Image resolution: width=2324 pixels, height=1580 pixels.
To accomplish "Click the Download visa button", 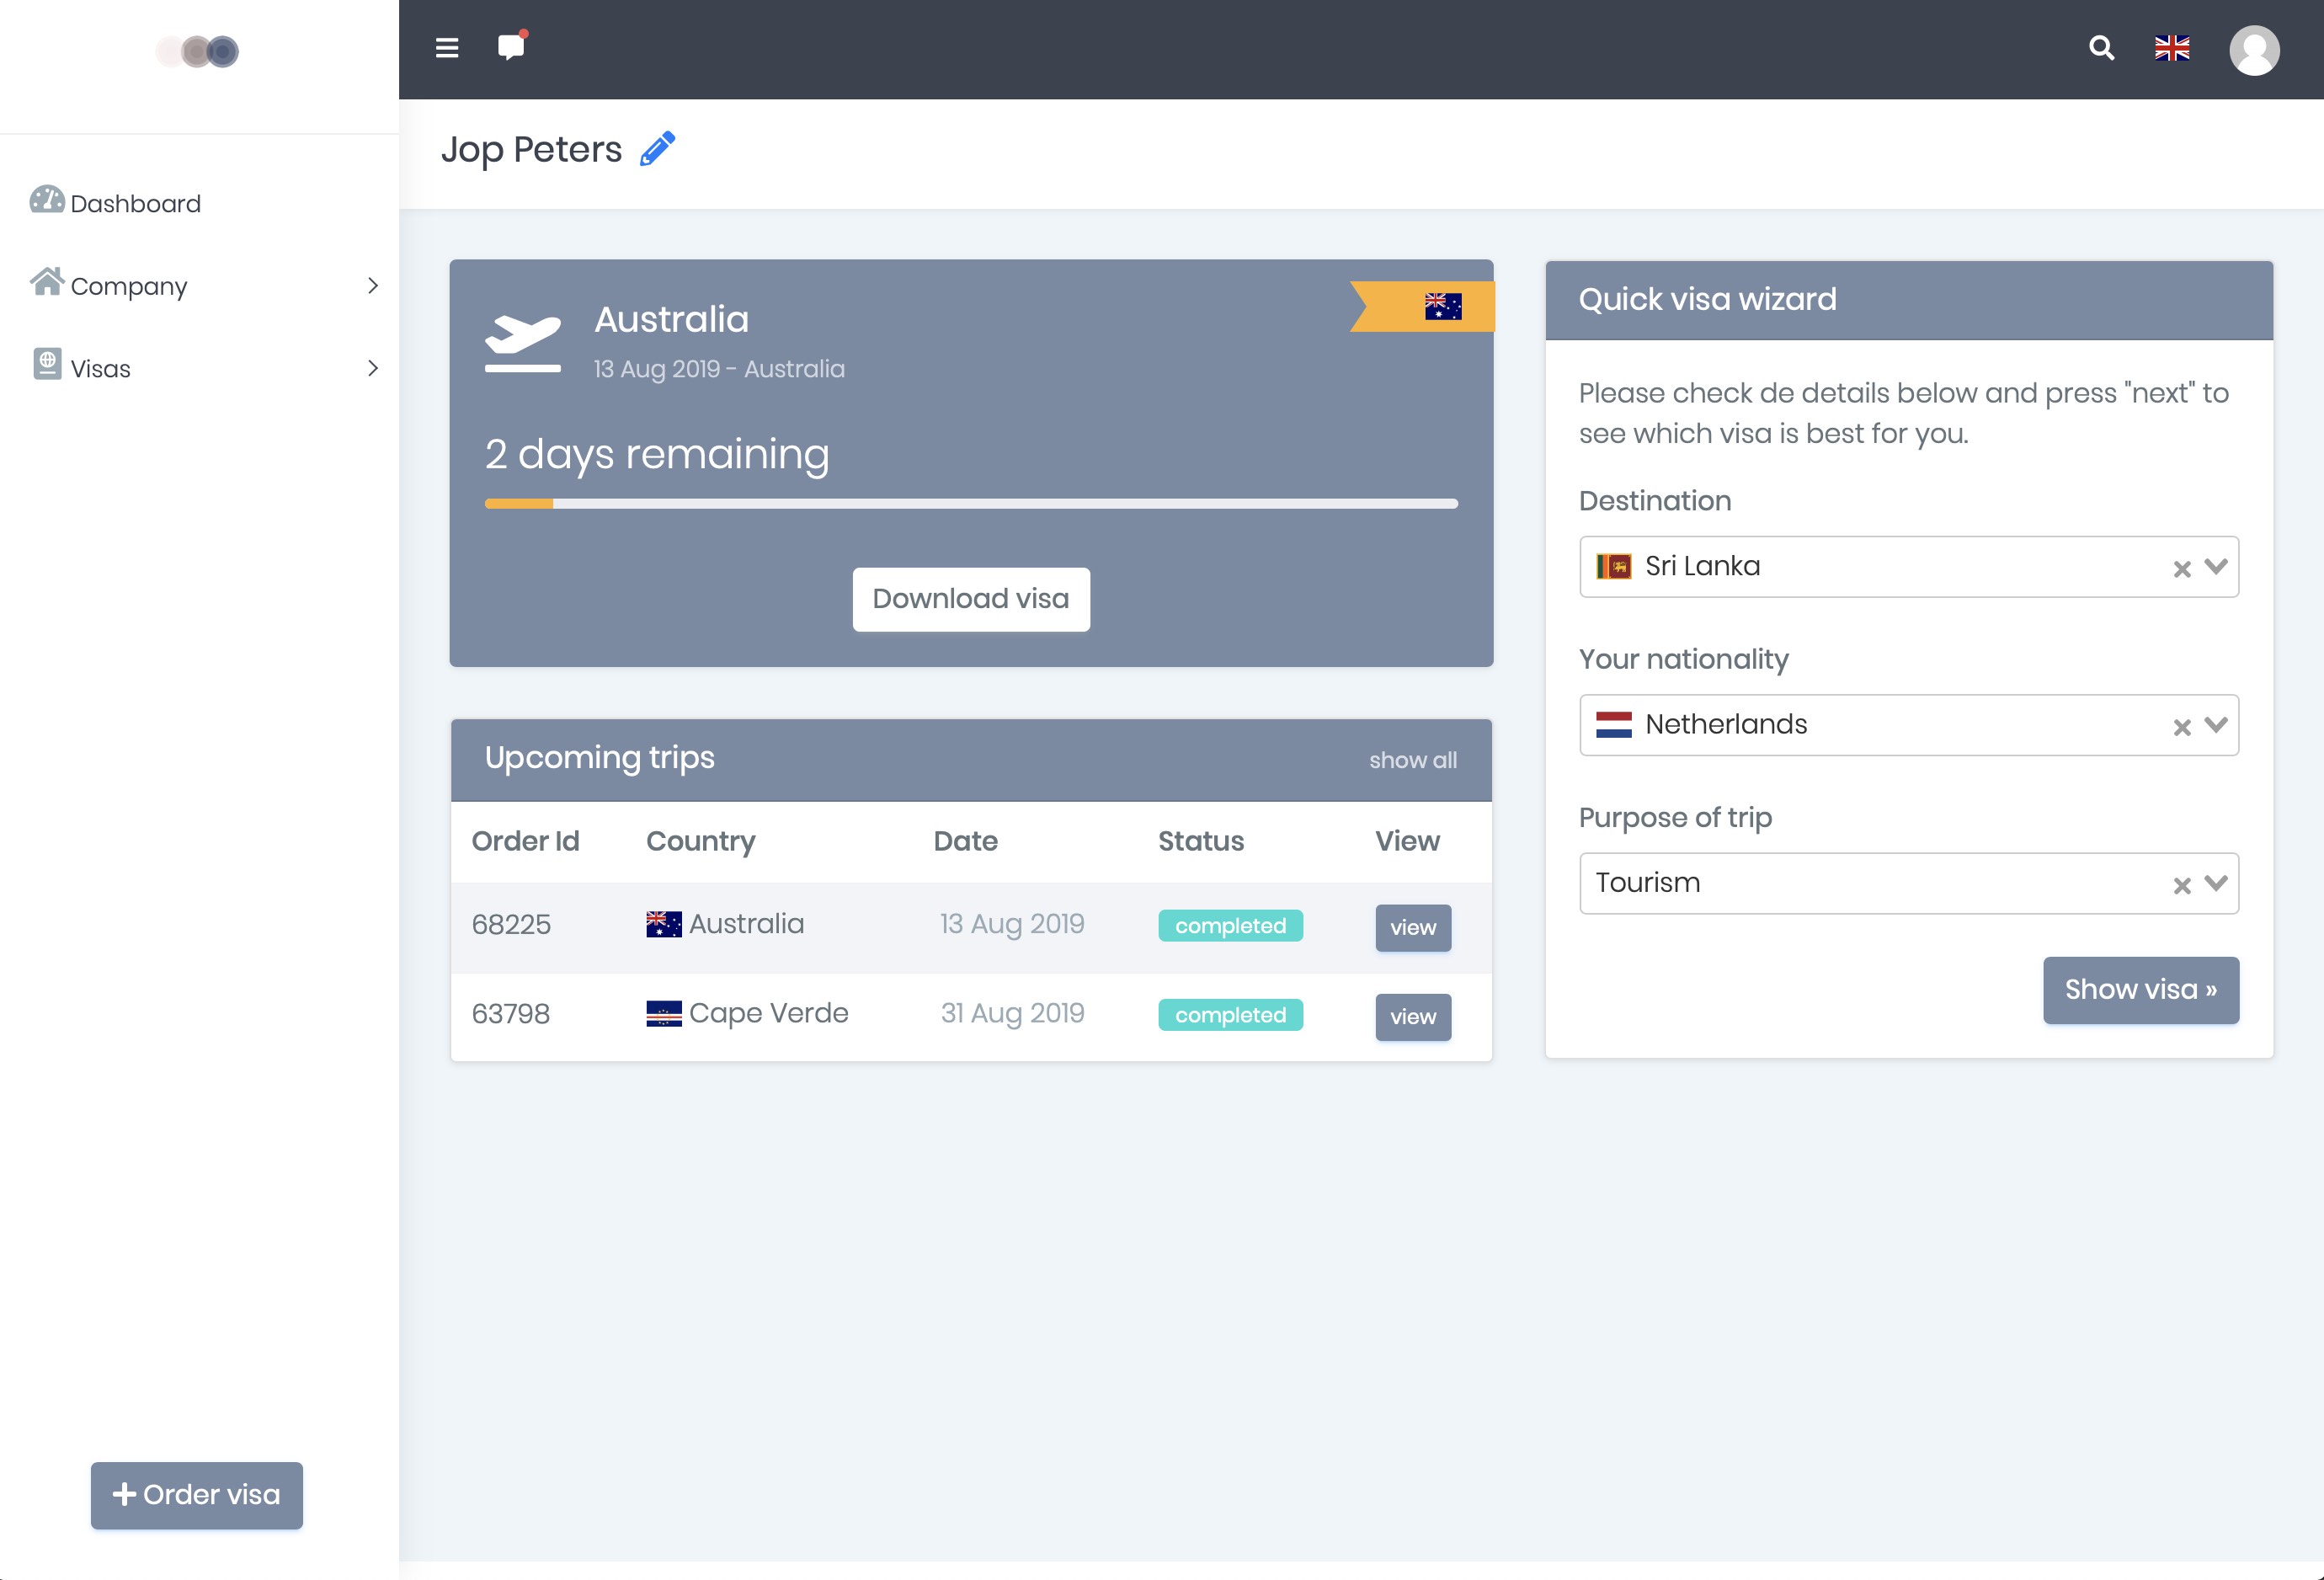I will click(x=971, y=599).
